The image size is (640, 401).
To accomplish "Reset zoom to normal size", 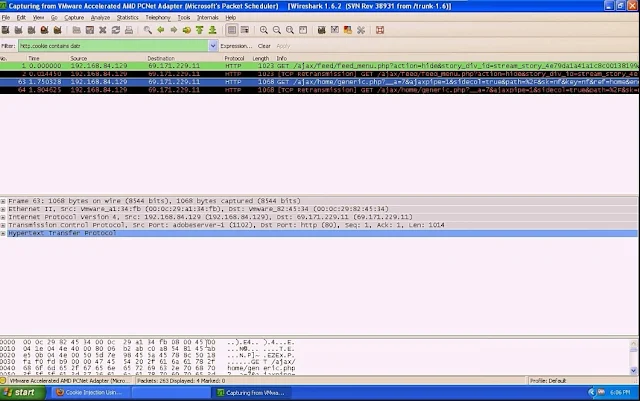I will (290, 30).
